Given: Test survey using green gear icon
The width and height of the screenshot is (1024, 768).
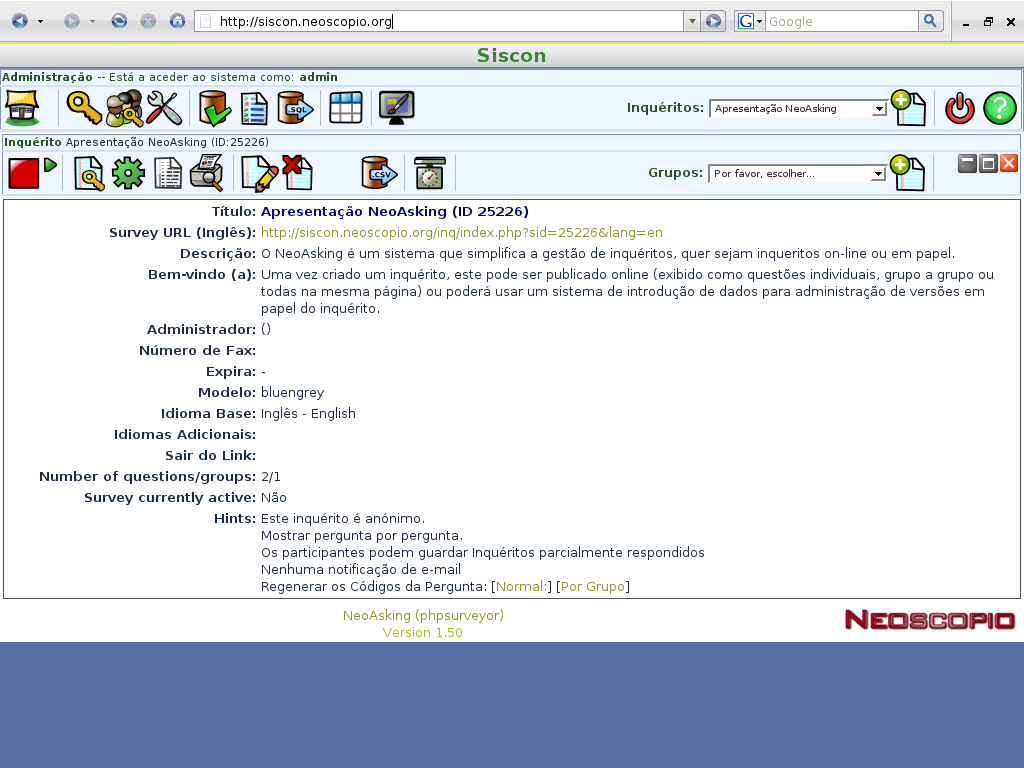Looking at the screenshot, I should (x=128, y=174).
